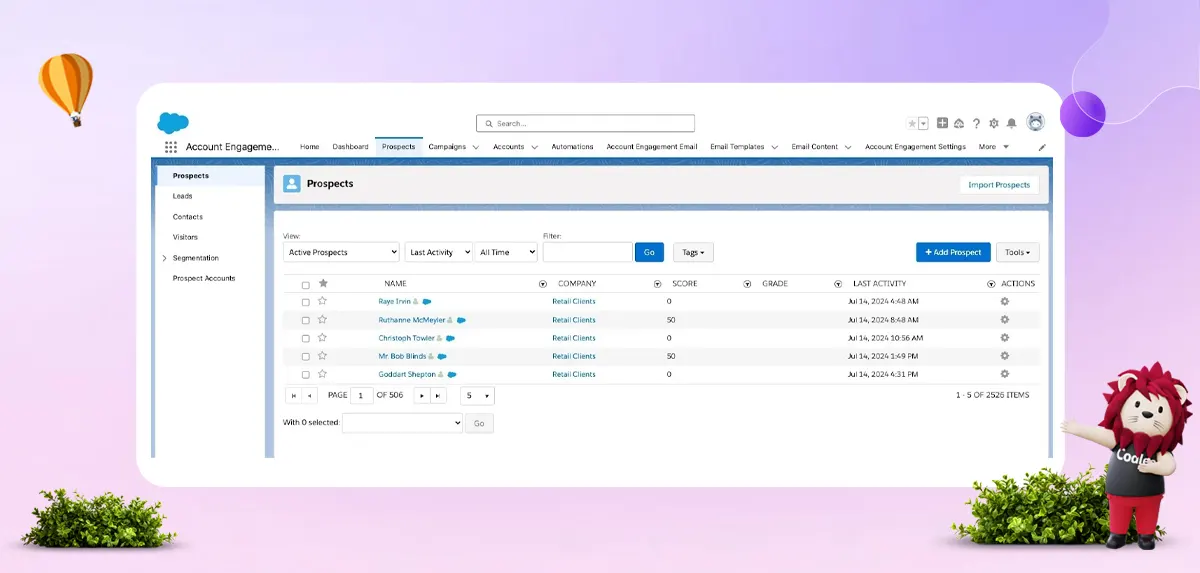
Task: Open the Automations tab
Action: pos(572,147)
